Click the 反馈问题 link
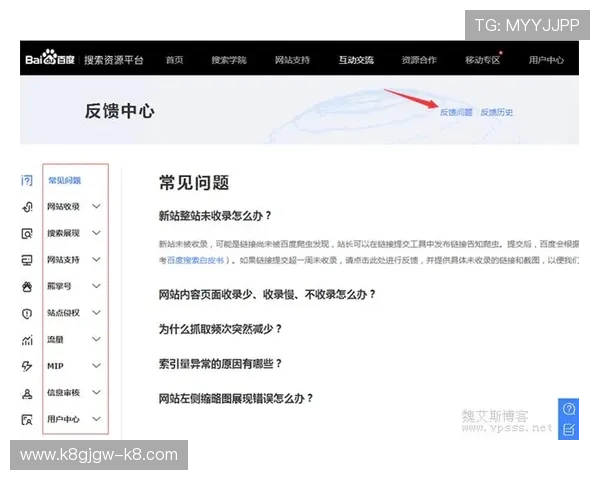The width and height of the screenshot is (600, 480). 456,112
